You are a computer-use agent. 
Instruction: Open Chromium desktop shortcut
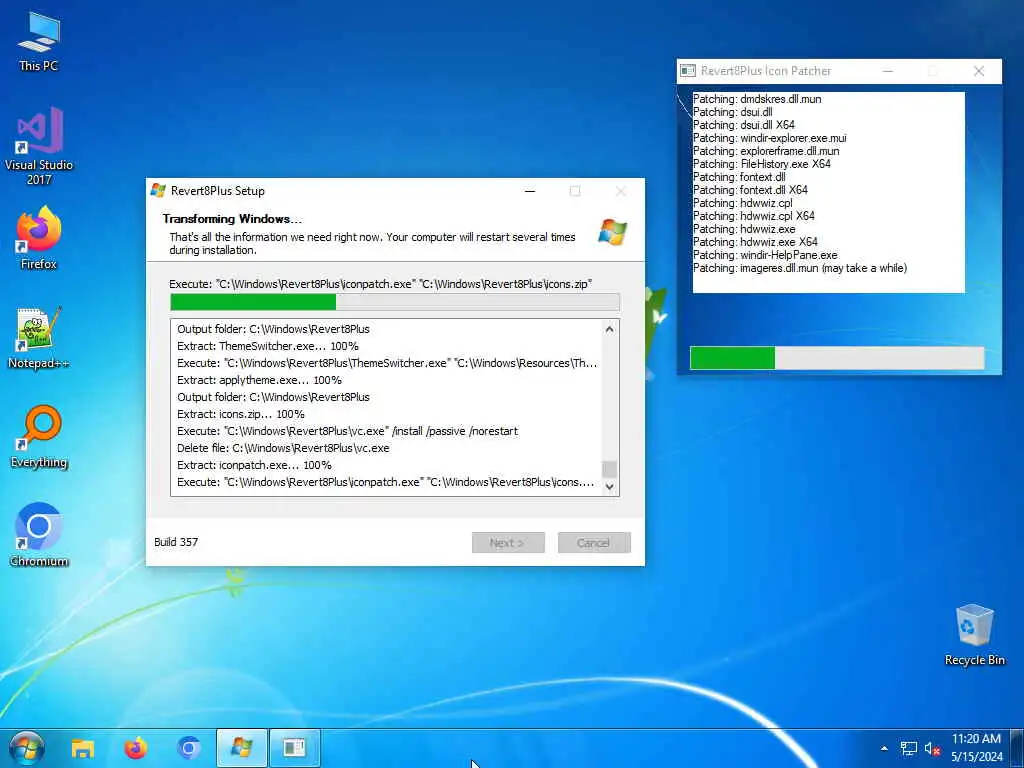click(x=39, y=535)
